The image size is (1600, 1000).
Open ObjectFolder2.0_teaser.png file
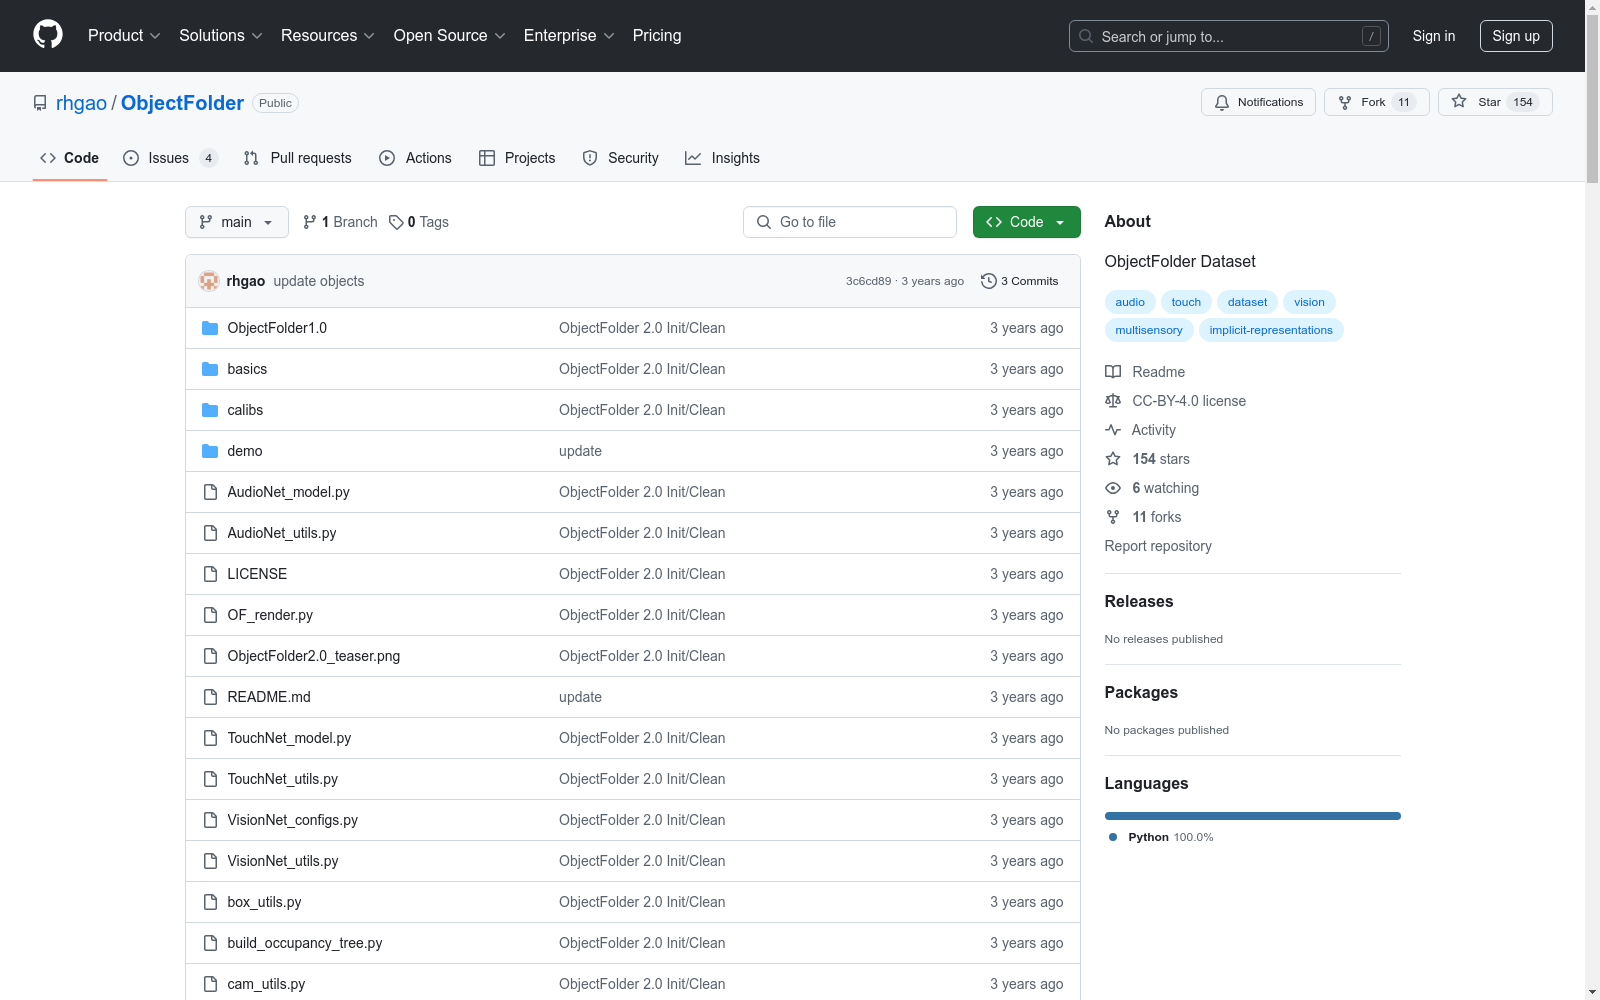tap(314, 656)
